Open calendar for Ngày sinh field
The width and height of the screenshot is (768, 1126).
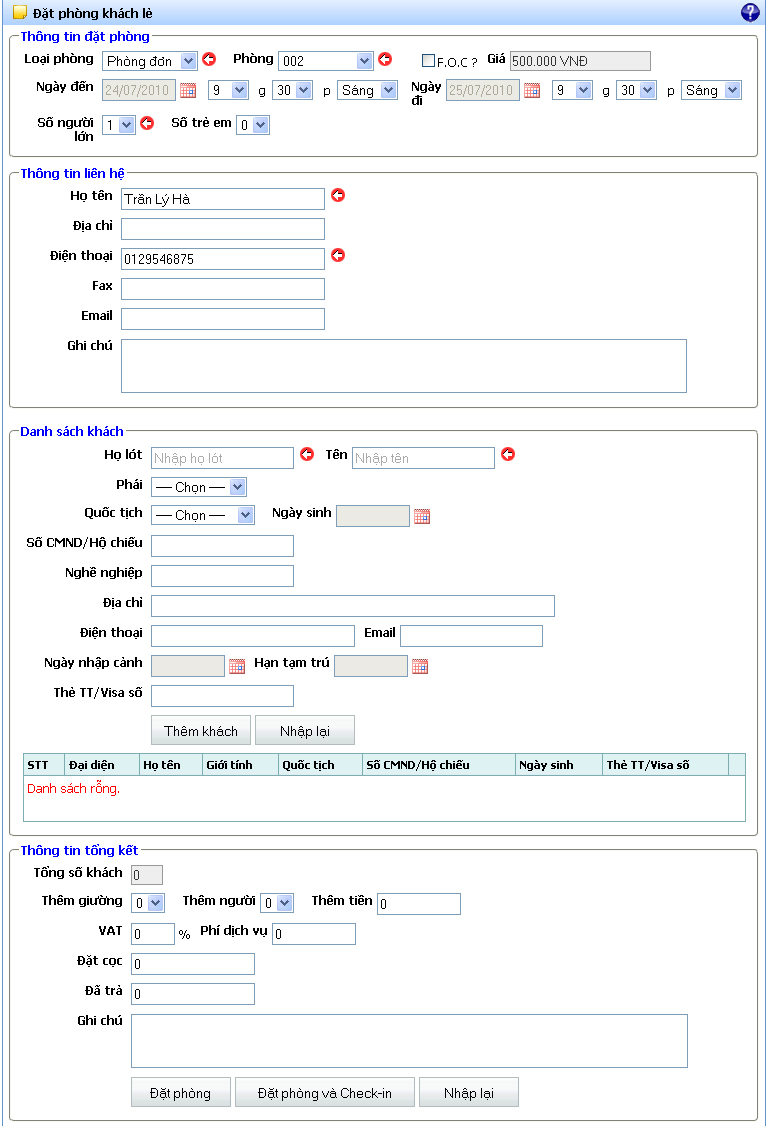click(422, 516)
